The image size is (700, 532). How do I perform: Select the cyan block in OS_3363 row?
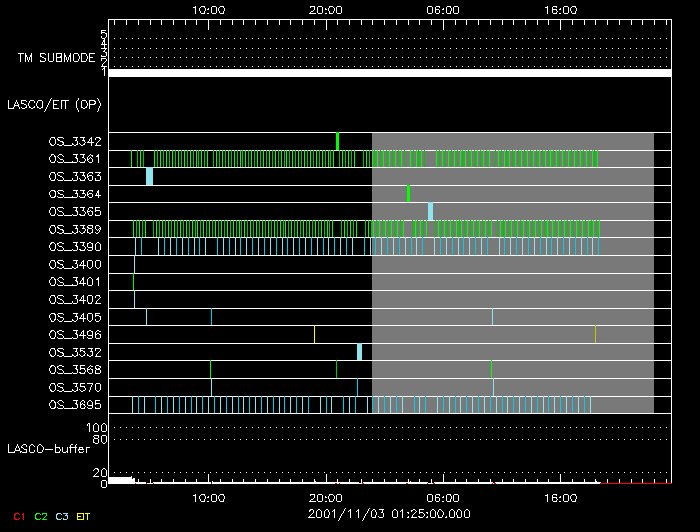pyautogui.click(x=149, y=176)
